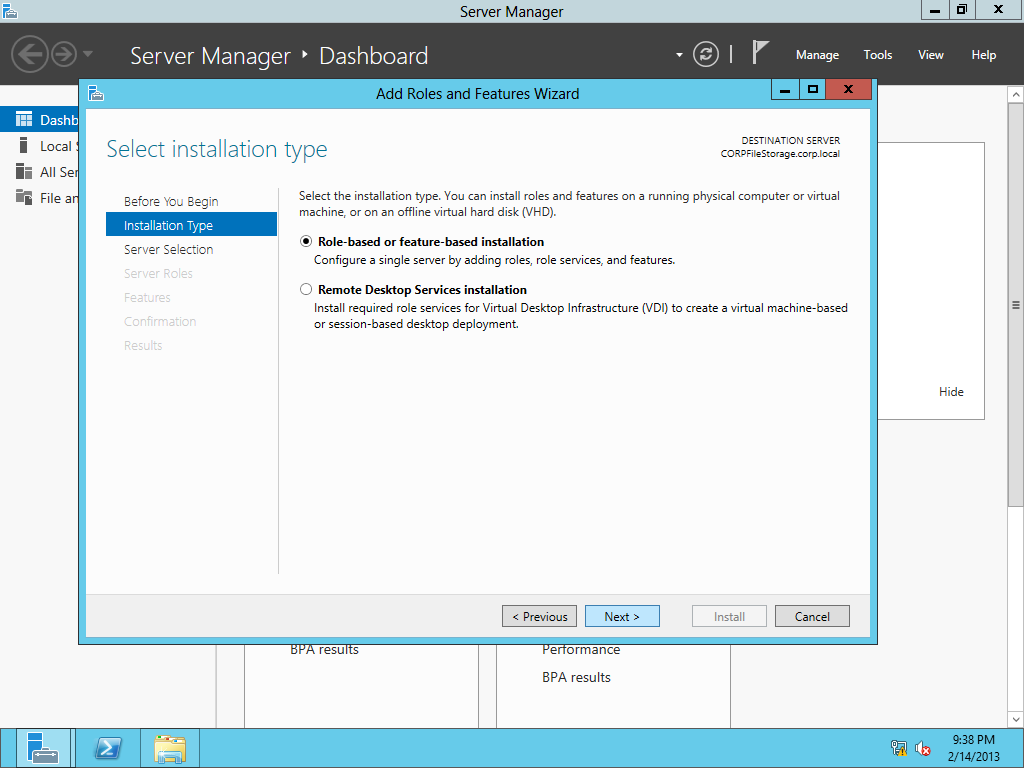Select Role-based or feature-based installation
The width and height of the screenshot is (1024, 768).
[x=306, y=242]
